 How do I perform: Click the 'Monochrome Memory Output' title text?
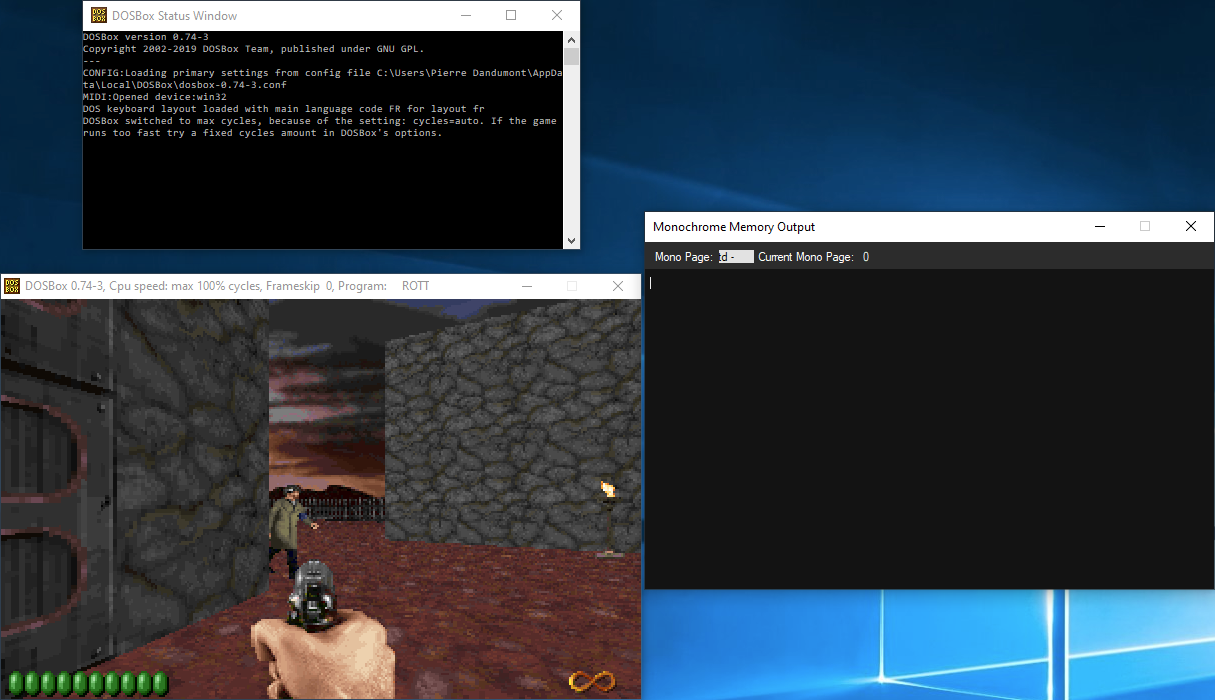(x=734, y=227)
